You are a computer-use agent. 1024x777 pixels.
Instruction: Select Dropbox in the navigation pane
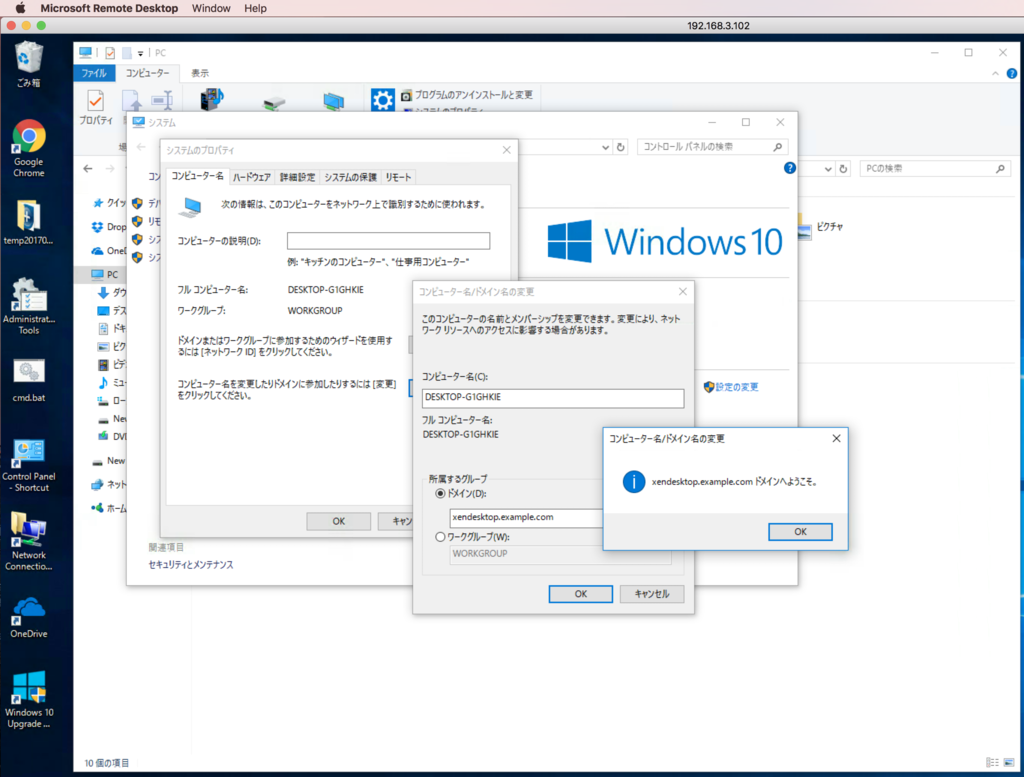(108, 227)
